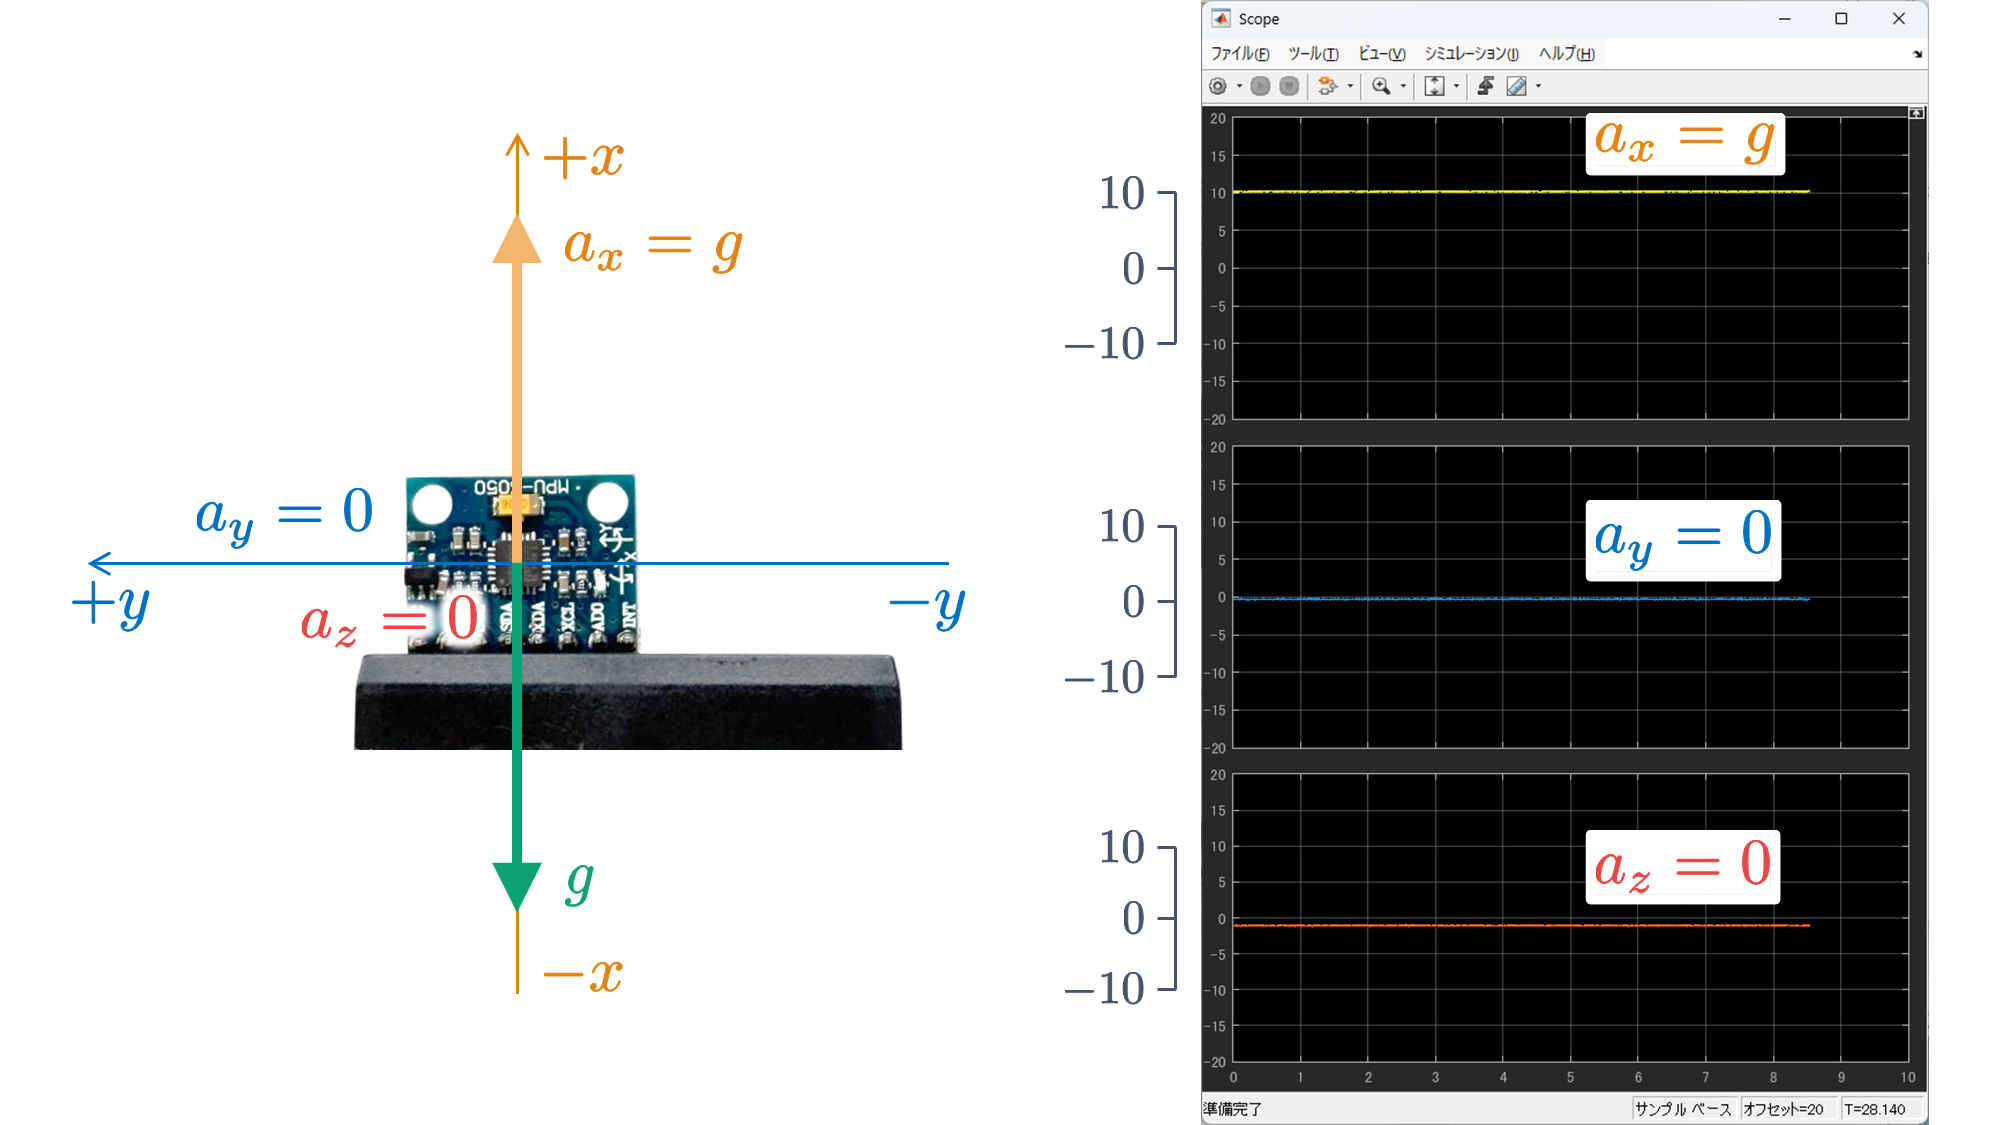This screenshot has width=2000, height=1125.
Task: Maximize axes using top-right plot icon
Action: click(x=1916, y=113)
